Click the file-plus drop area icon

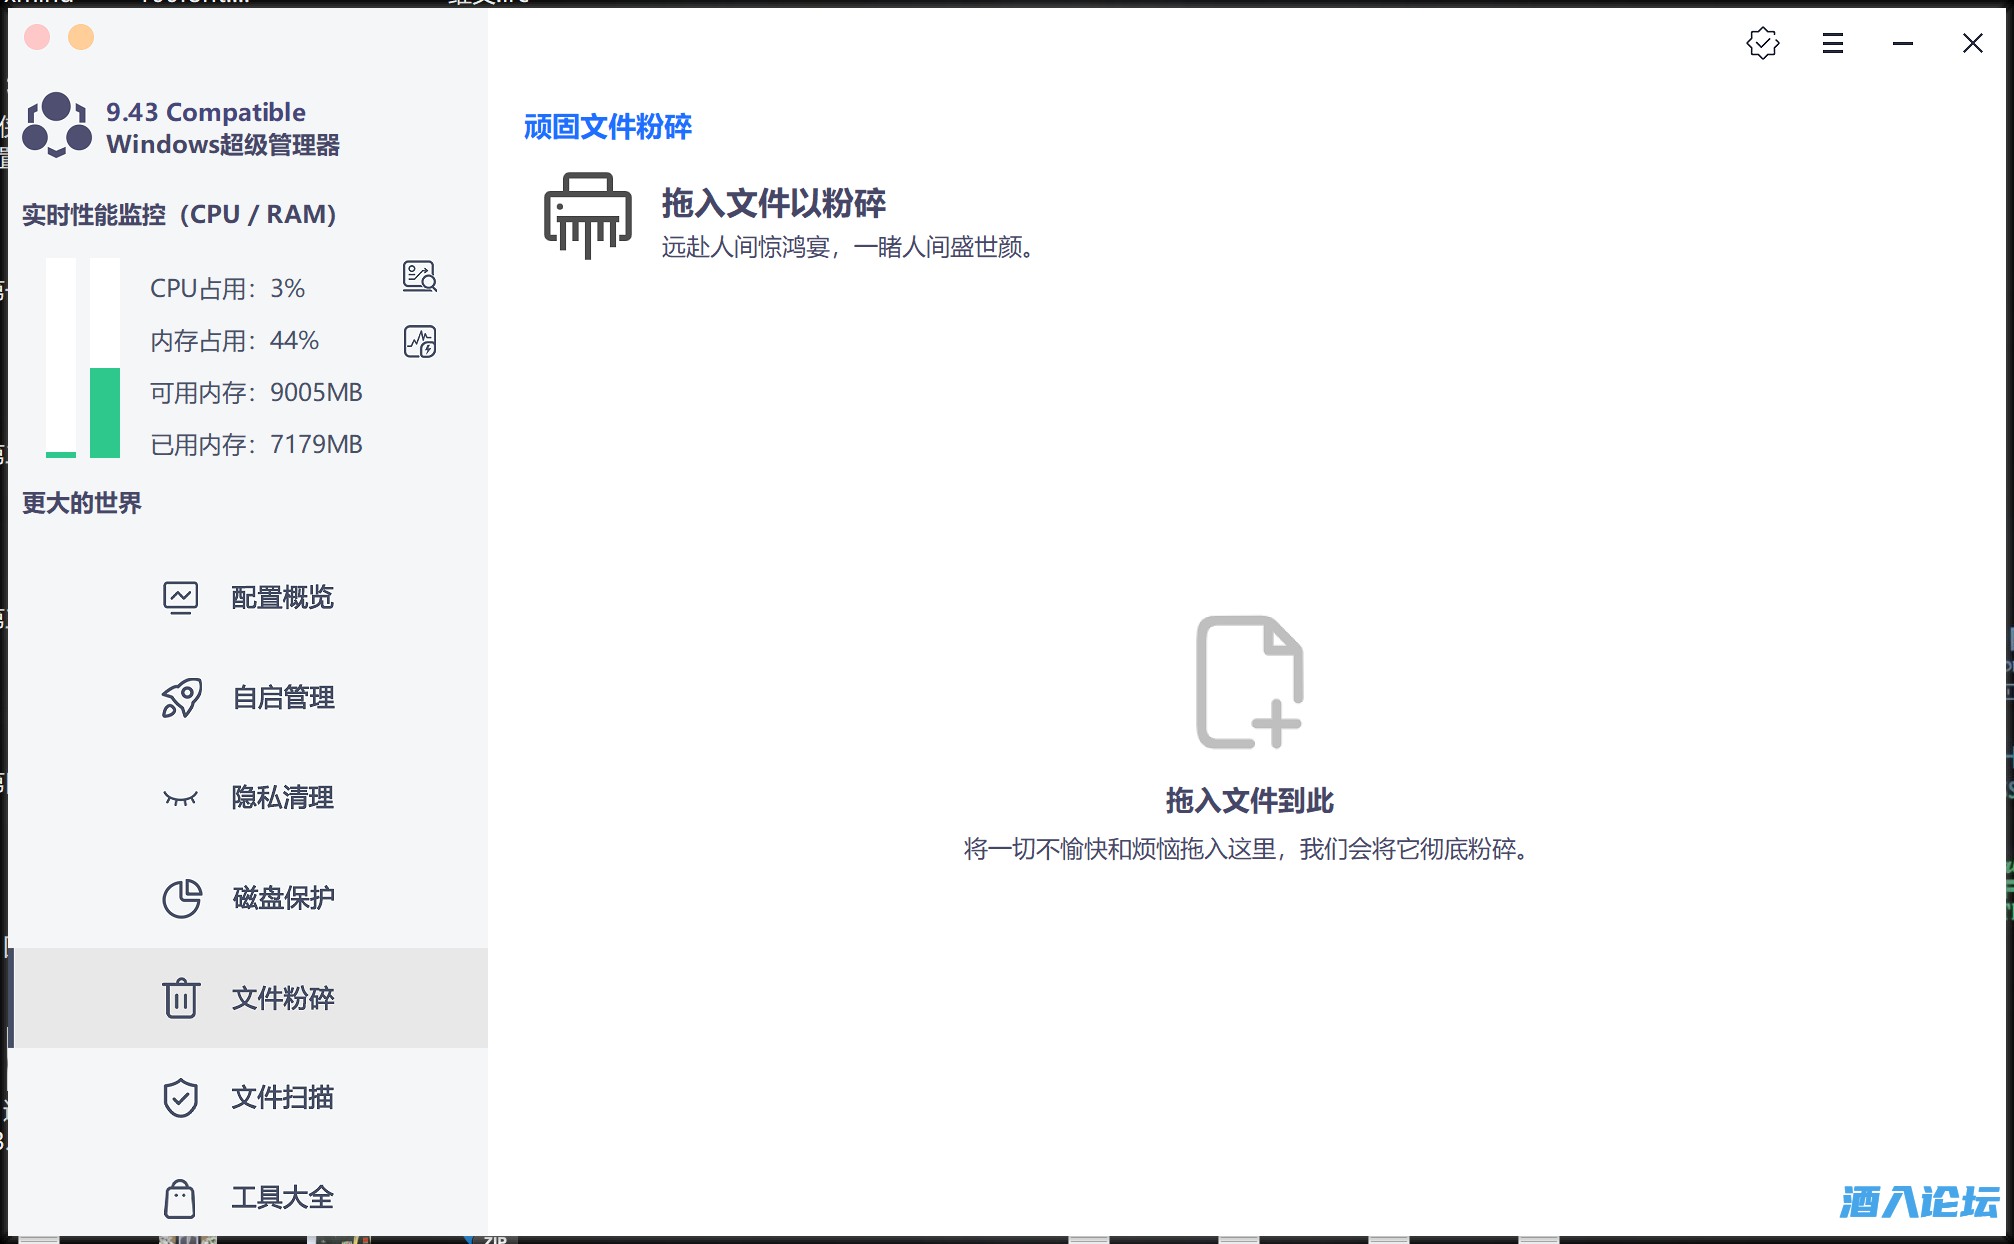point(1249,682)
